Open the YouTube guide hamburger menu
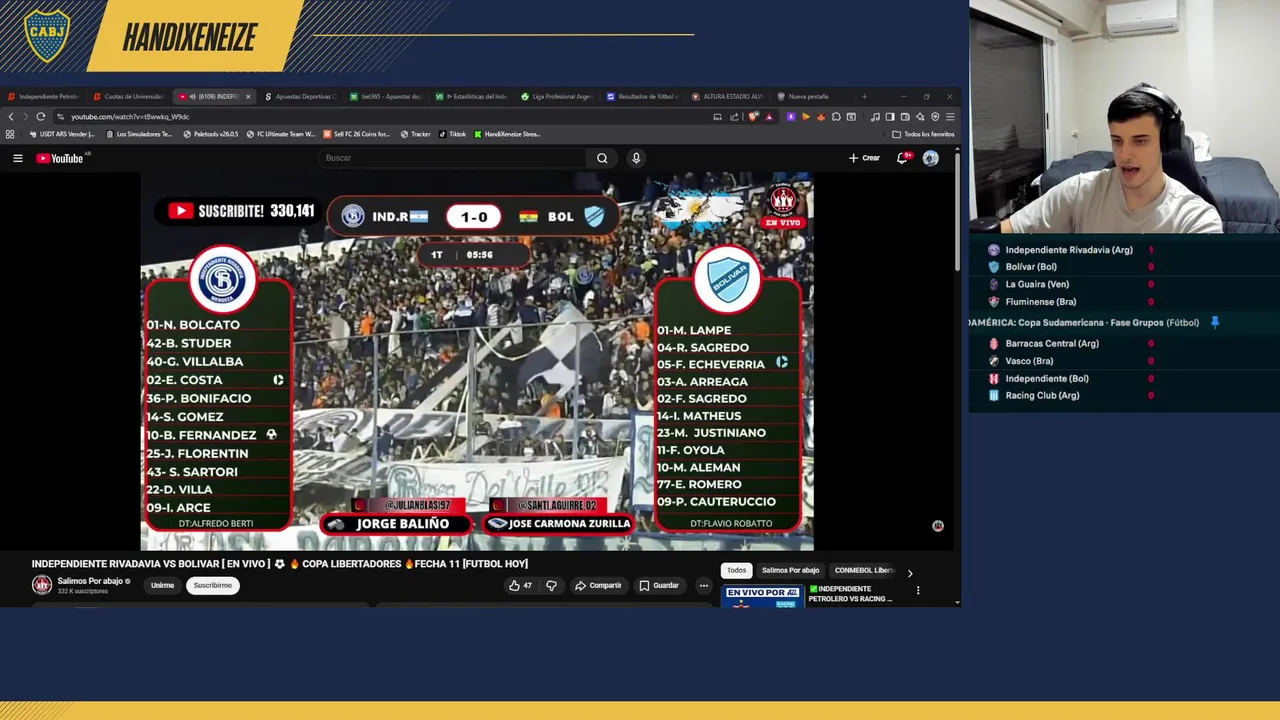The width and height of the screenshot is (1280, 720). pos(17,158)
